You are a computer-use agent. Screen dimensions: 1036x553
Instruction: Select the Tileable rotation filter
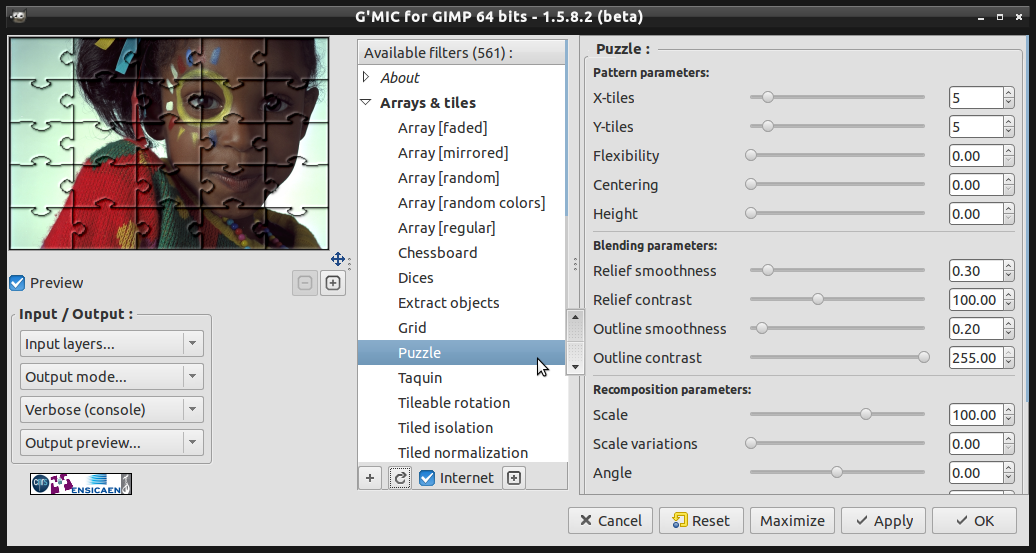coord(454,403)
